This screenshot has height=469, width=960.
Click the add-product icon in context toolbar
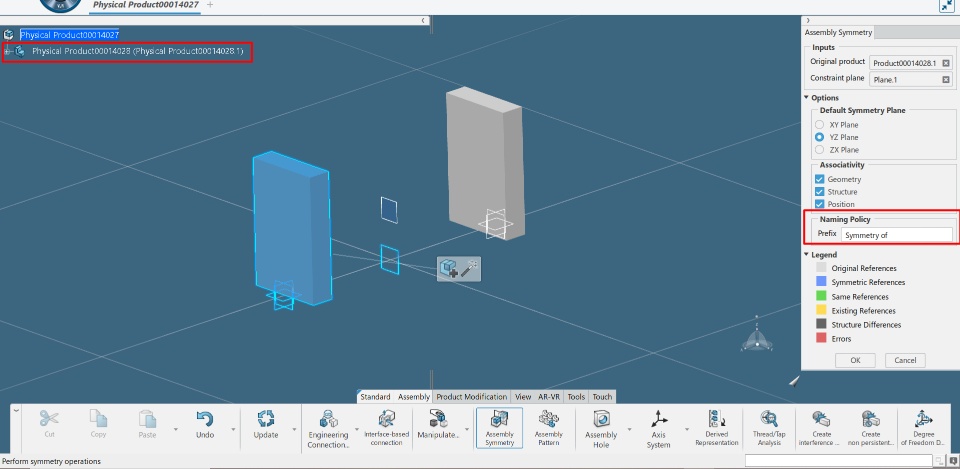pyautogui.click(x=449, y=268)
